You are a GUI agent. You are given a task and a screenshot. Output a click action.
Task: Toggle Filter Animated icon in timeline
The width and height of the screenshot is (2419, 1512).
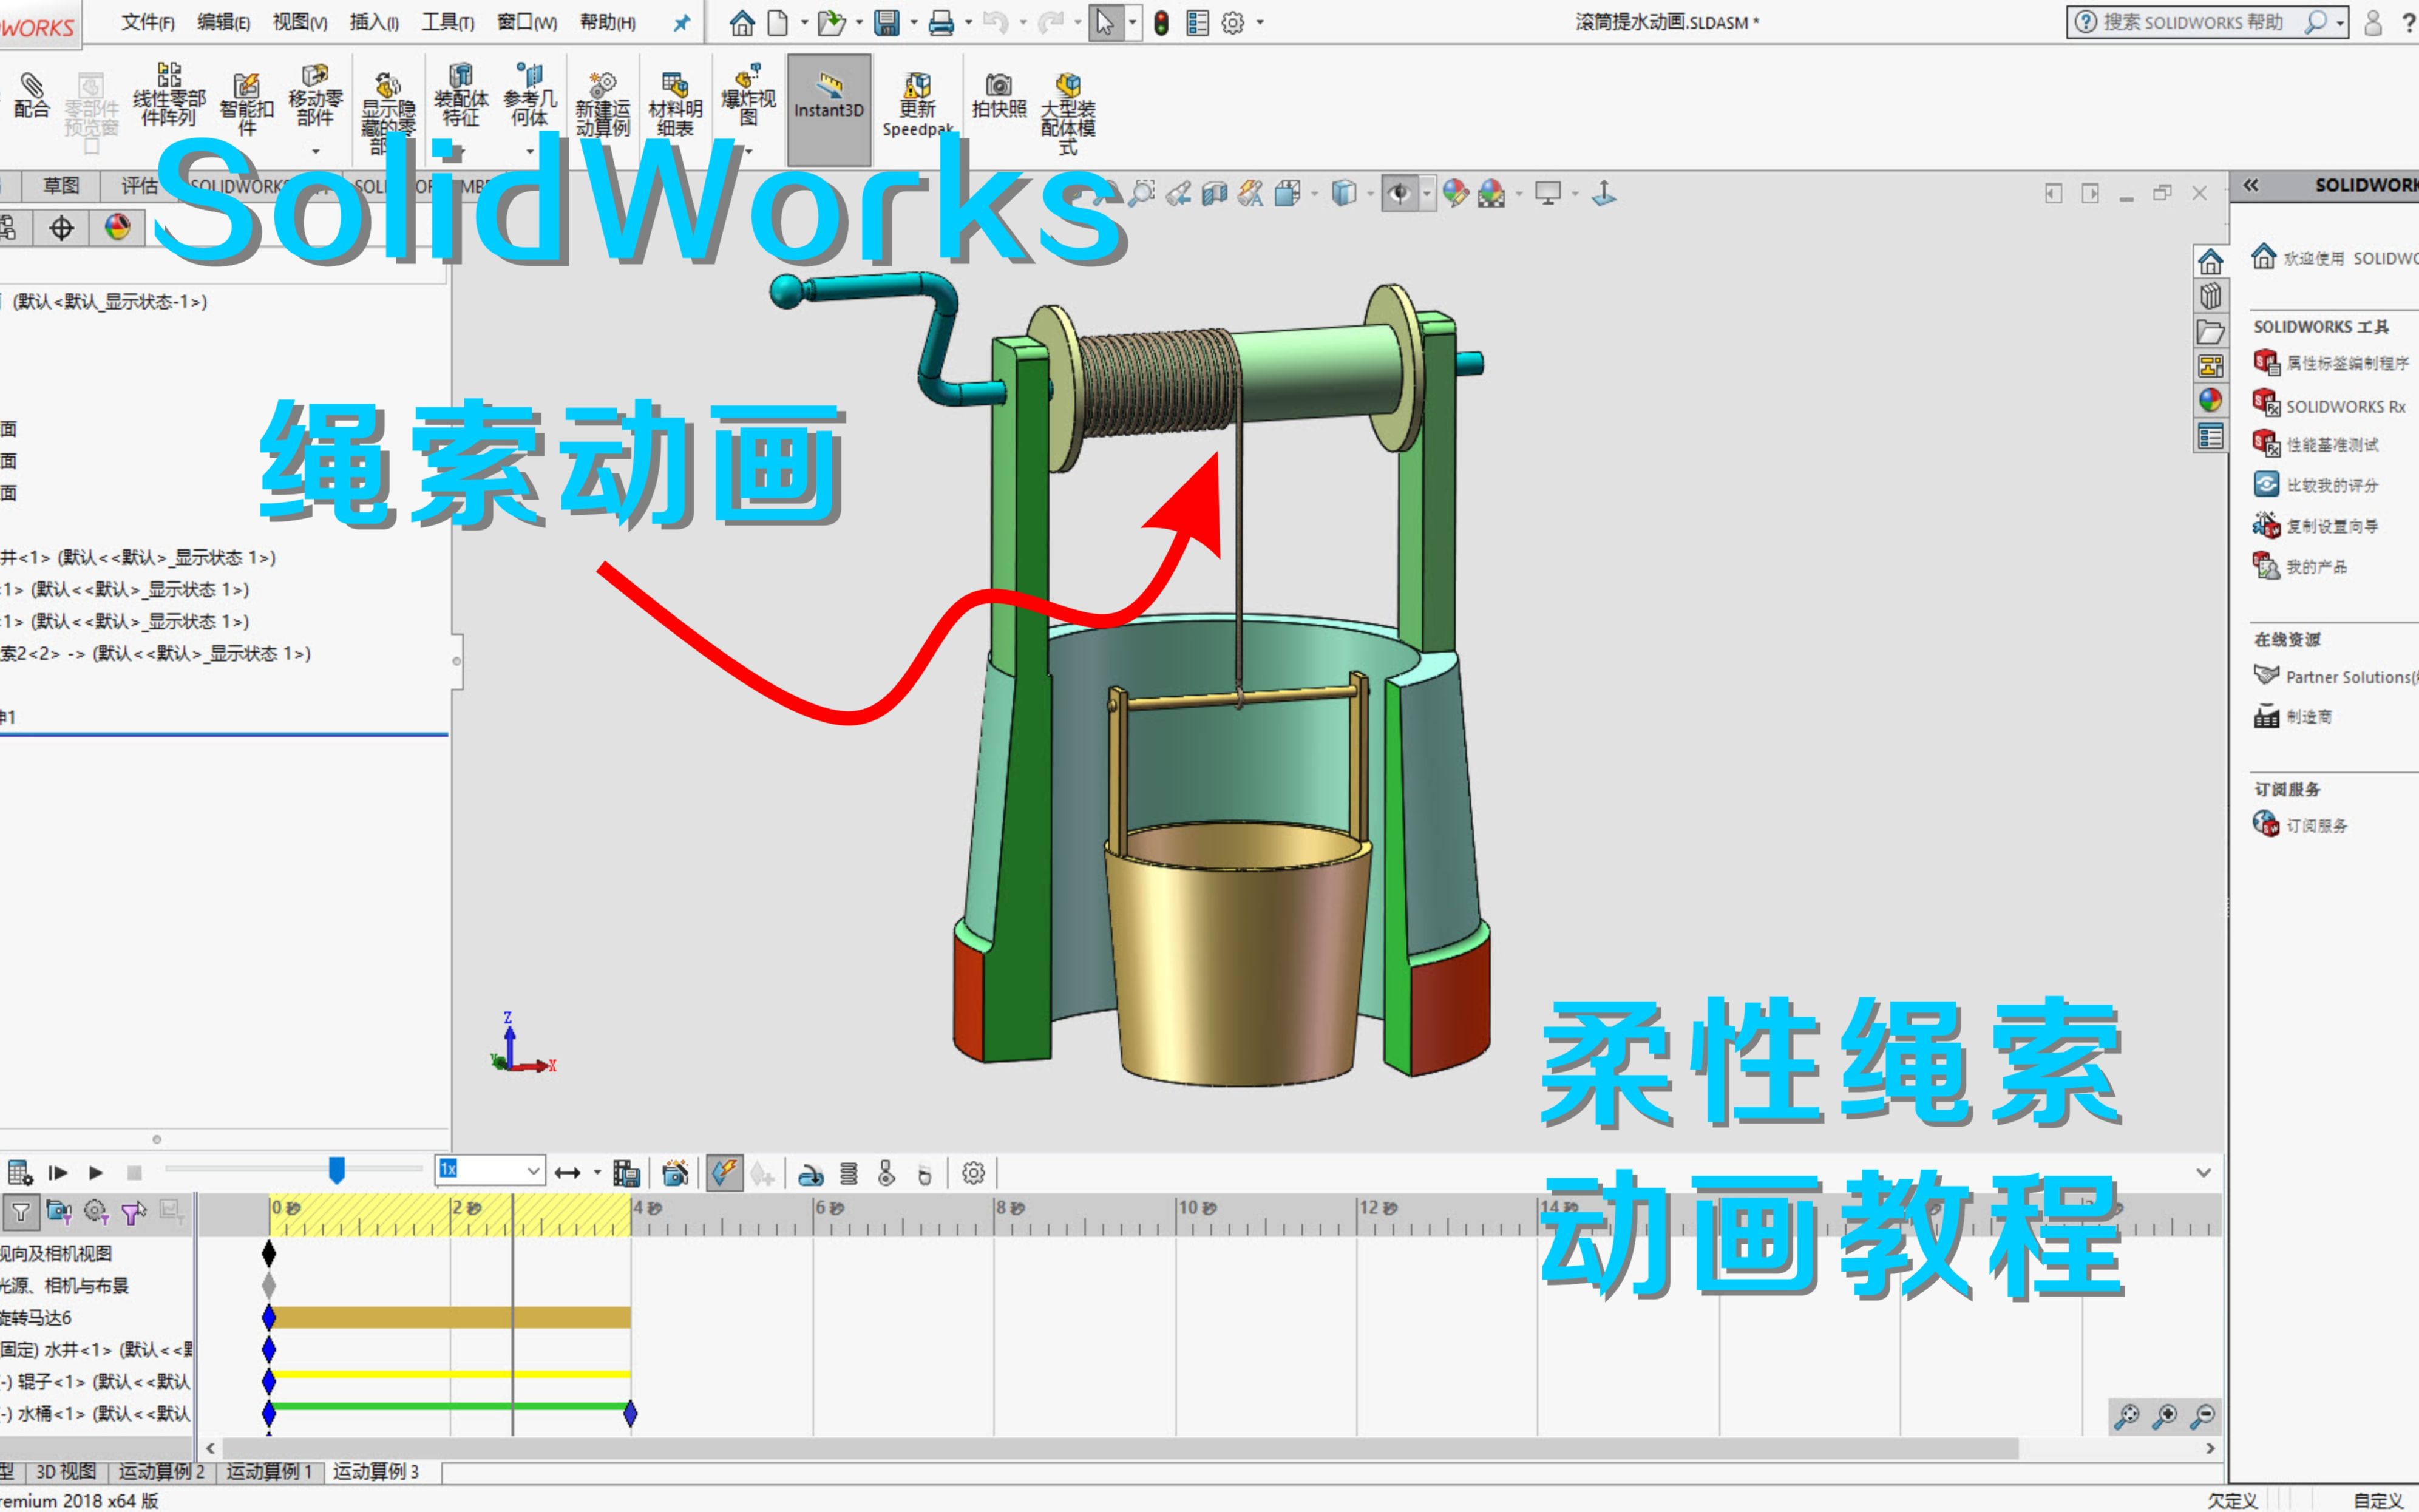click(x=58, y=1212)
